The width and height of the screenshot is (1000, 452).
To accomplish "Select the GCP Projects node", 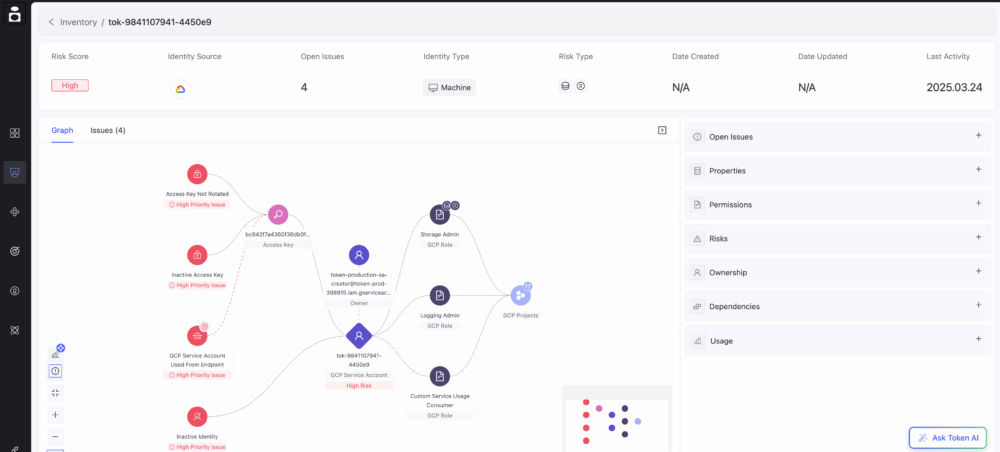I will click(520, 295).
